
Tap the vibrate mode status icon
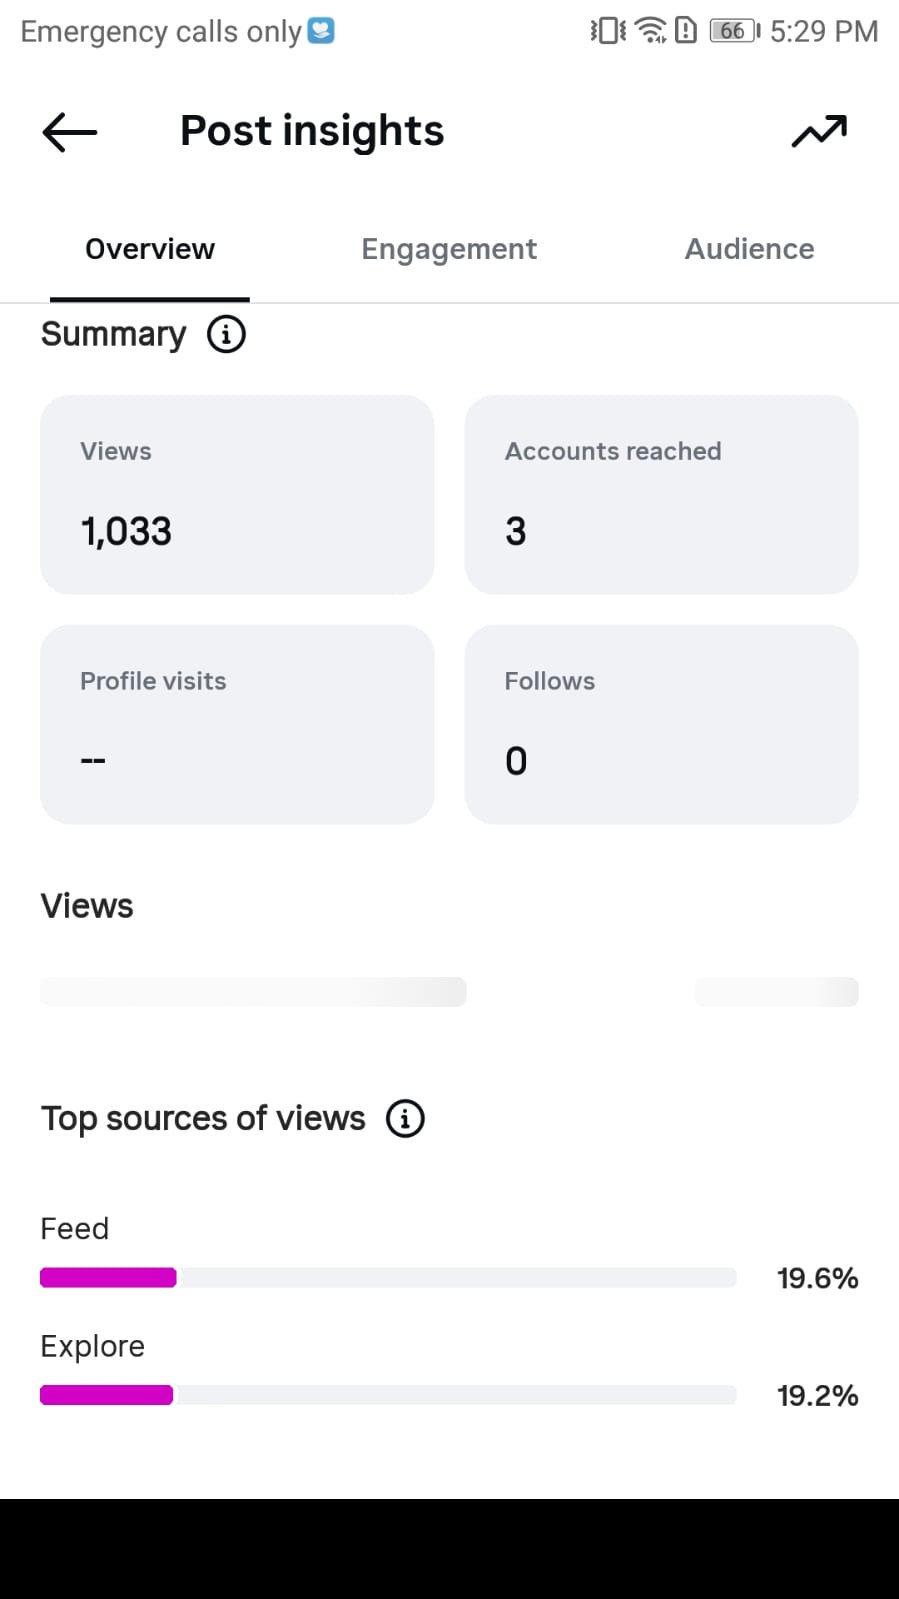pyautogui.click(x=607, y=31)
